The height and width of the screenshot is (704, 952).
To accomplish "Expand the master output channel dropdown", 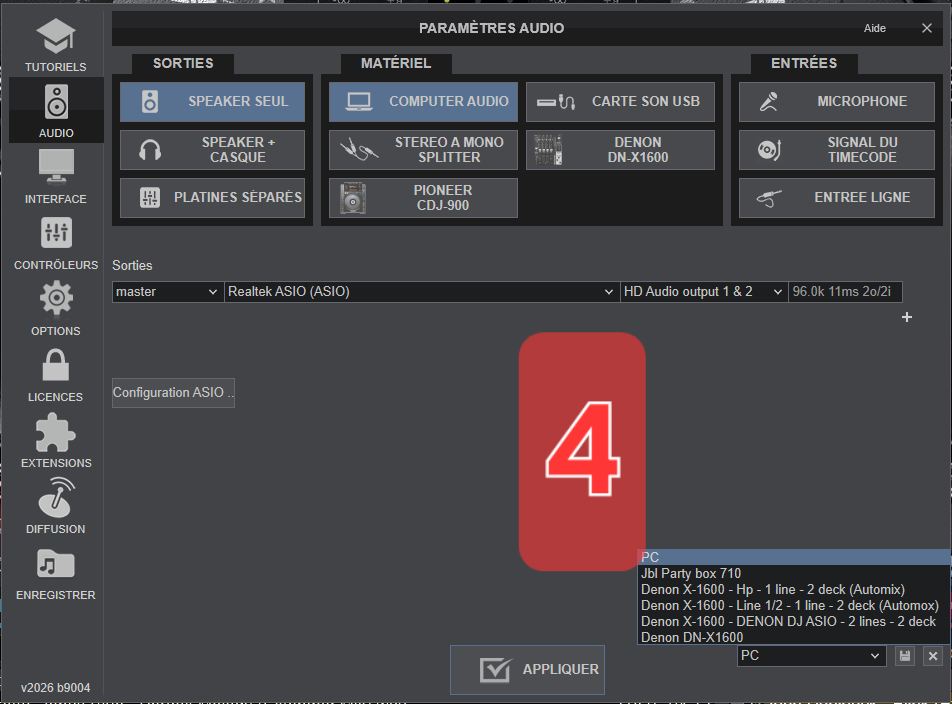I will pos(167,292).
